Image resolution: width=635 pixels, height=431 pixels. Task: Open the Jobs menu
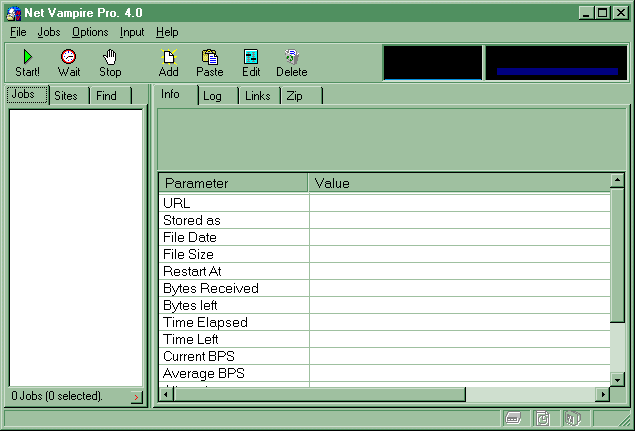coord(49,32)
